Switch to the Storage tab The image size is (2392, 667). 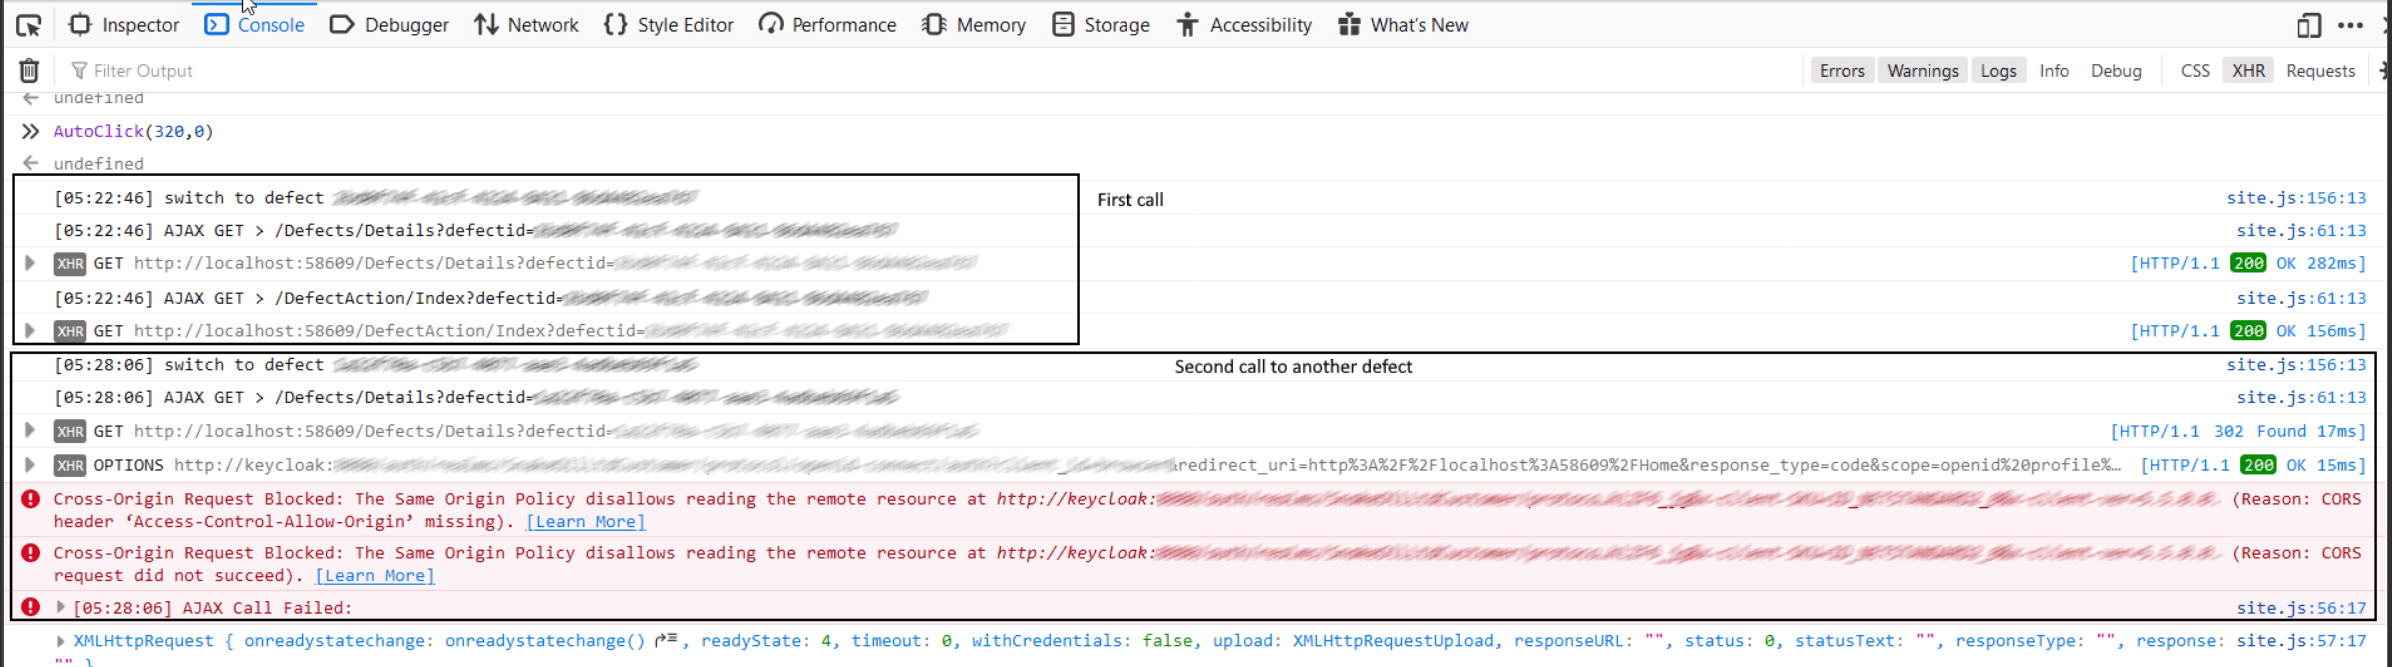point(1100,25)
